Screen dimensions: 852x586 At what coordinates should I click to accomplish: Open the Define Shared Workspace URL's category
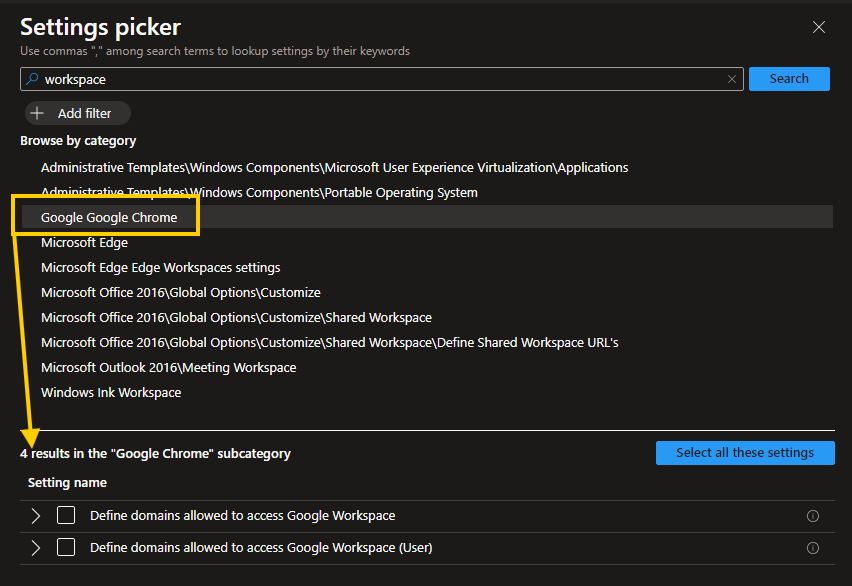(x=329, y=343)
